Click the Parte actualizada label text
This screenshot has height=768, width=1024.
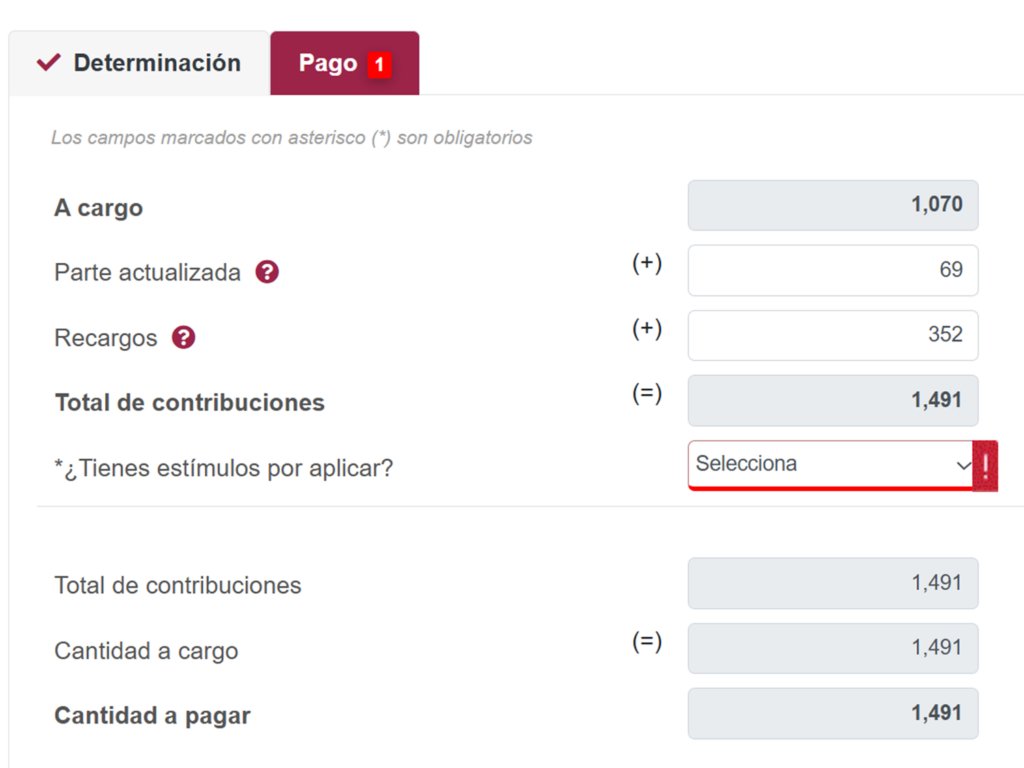click(x=147, y=273)
